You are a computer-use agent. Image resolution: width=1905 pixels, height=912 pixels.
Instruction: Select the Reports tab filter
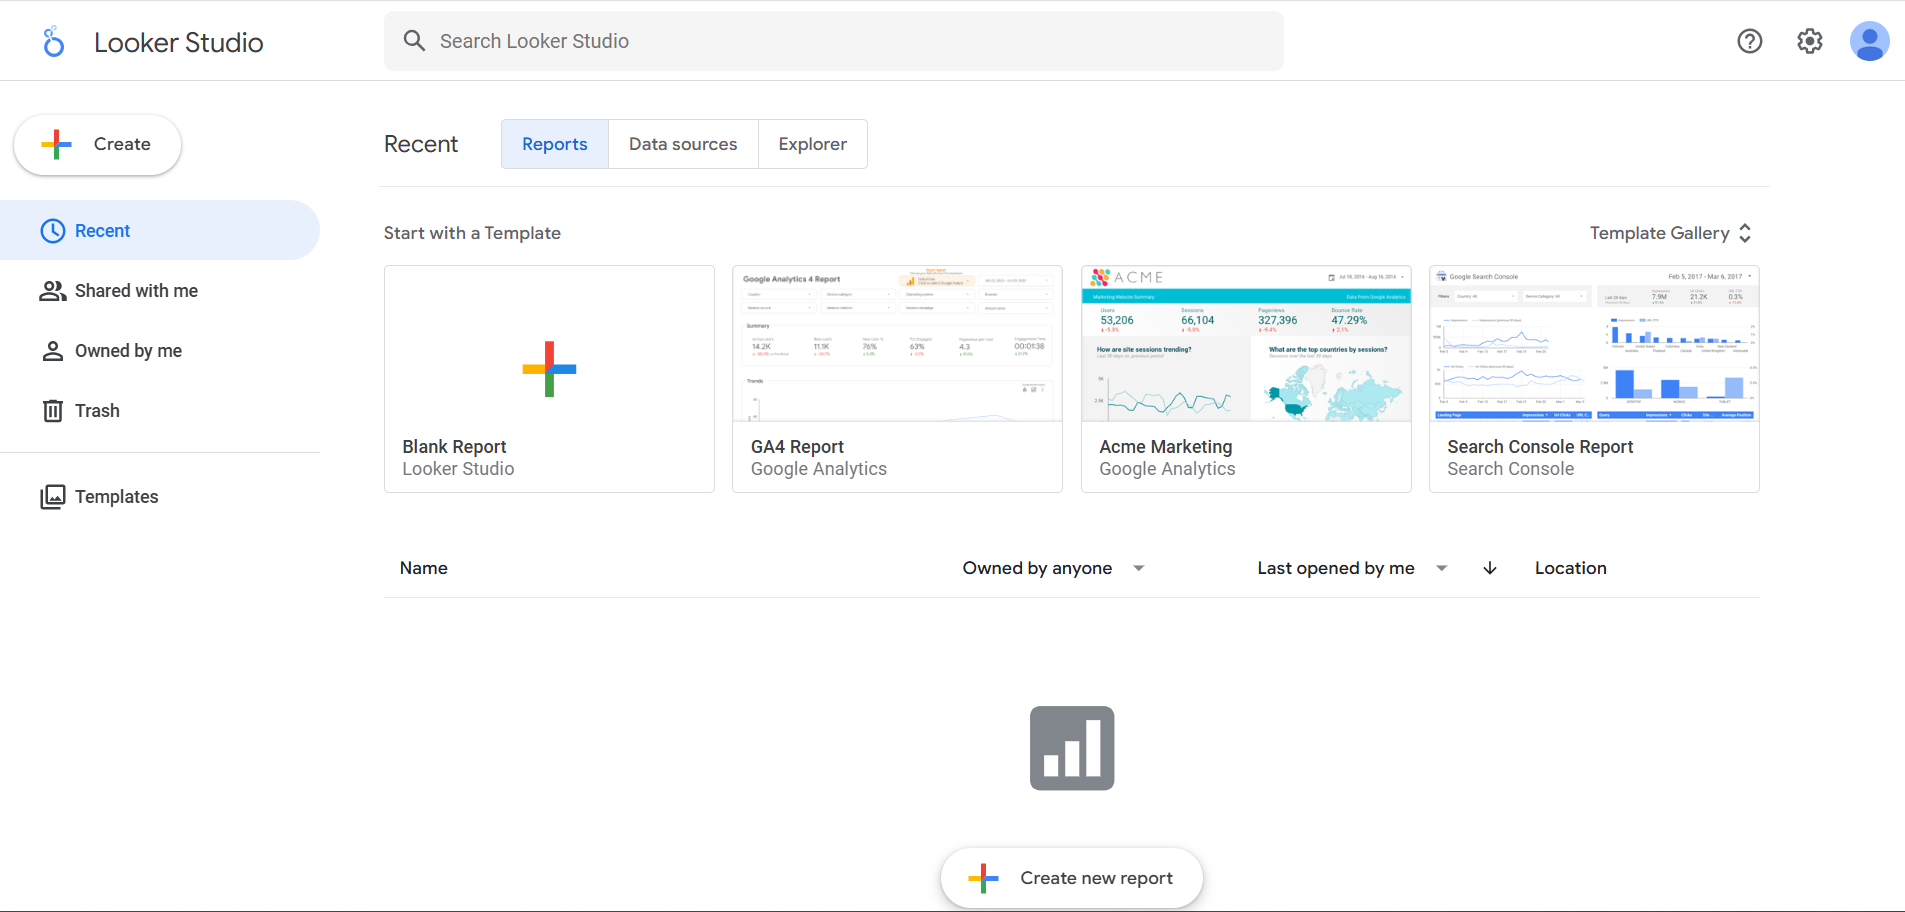(x=554, y=143)
